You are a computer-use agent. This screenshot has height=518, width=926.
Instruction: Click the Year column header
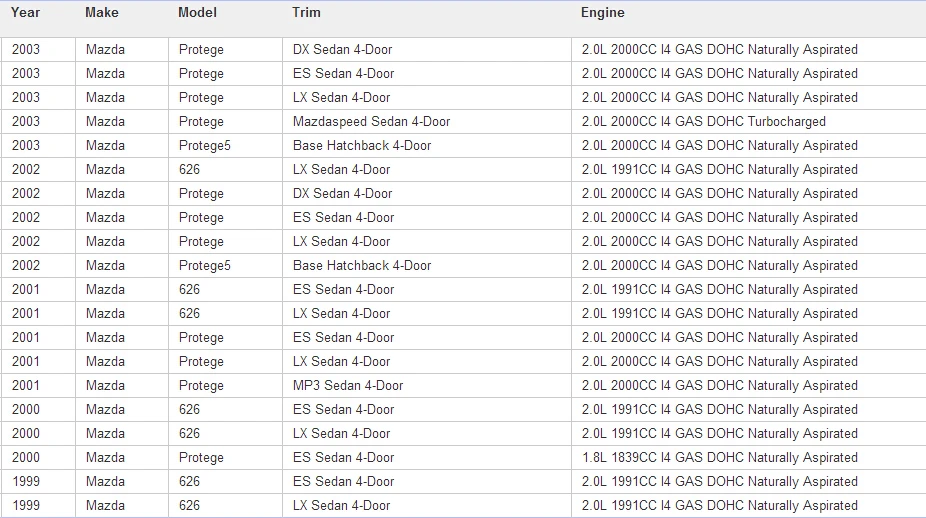[x=25, y=13]
